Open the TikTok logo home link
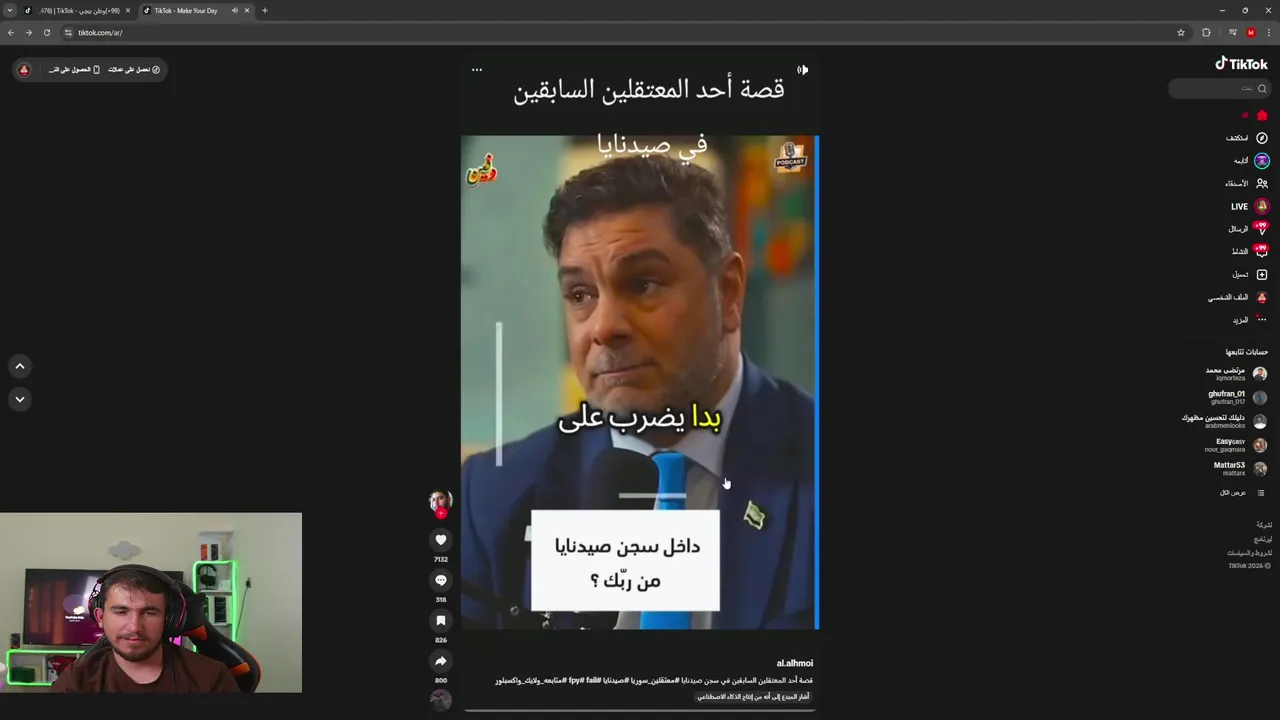The height and width of the screenshot is (720, 1280). click(x=1241, y=64)
